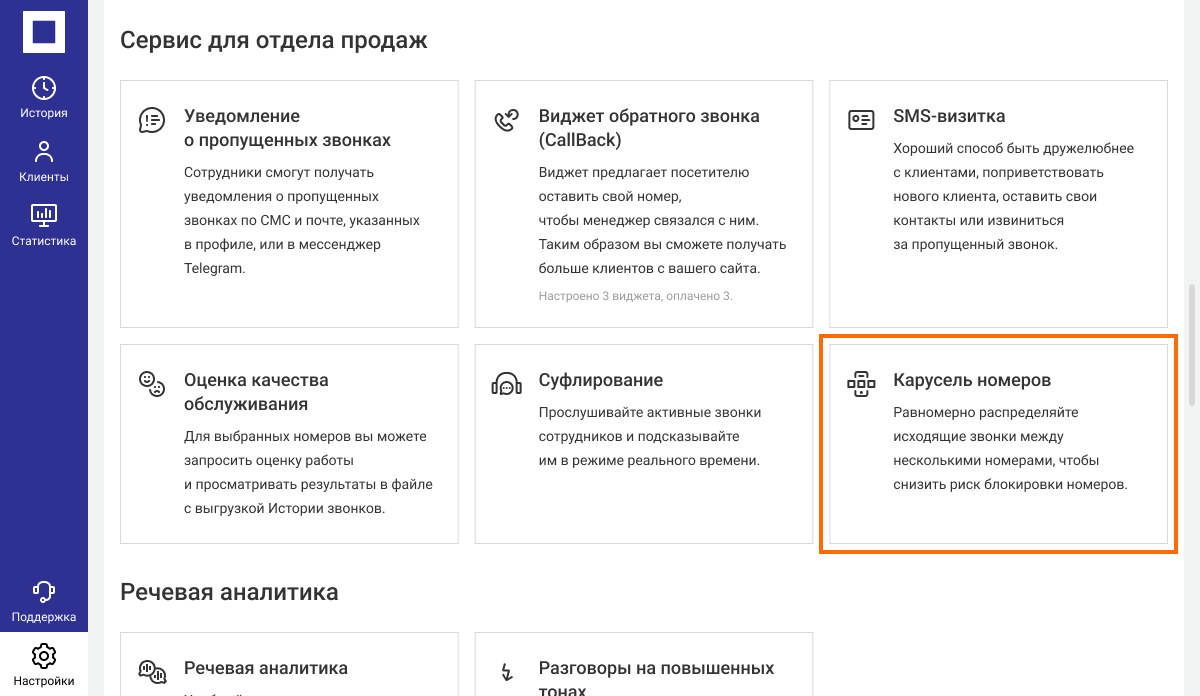Click the service quality smiley icon
Image resolution: width=1200 pixels, height=696 pixels.
(x=151, y=384)
